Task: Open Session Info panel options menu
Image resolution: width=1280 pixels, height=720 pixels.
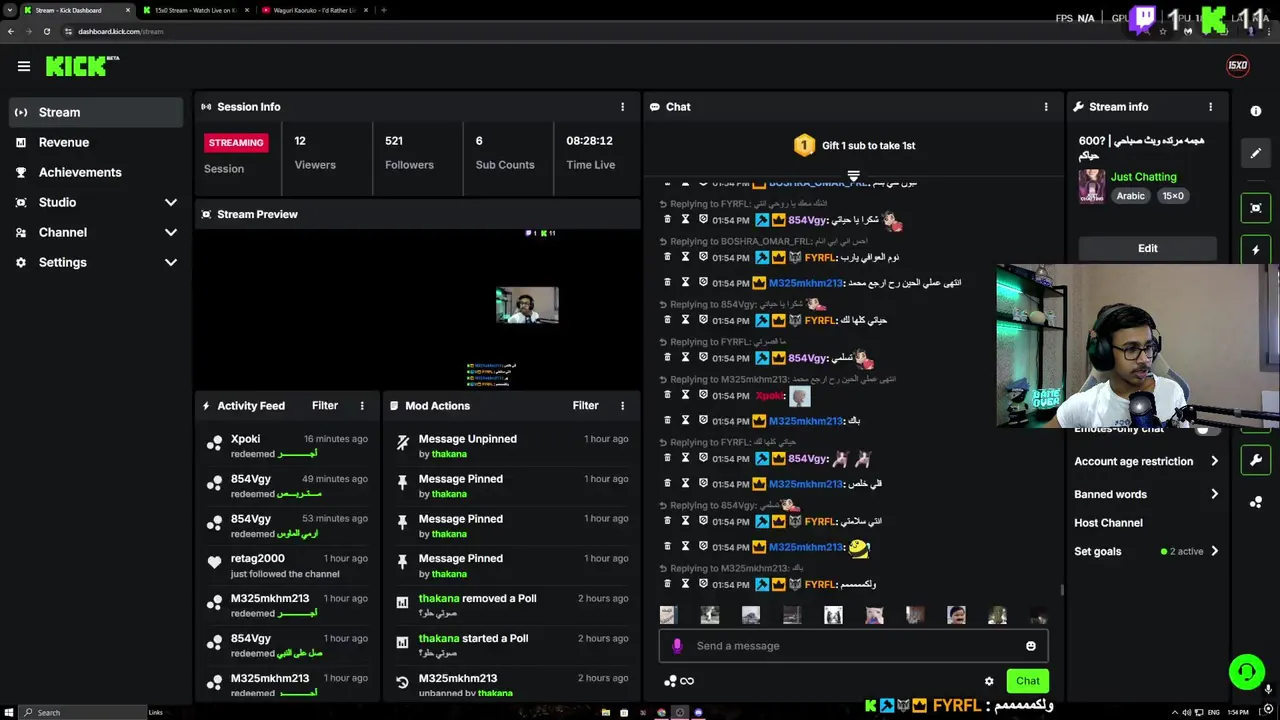Action: [622, 107]
